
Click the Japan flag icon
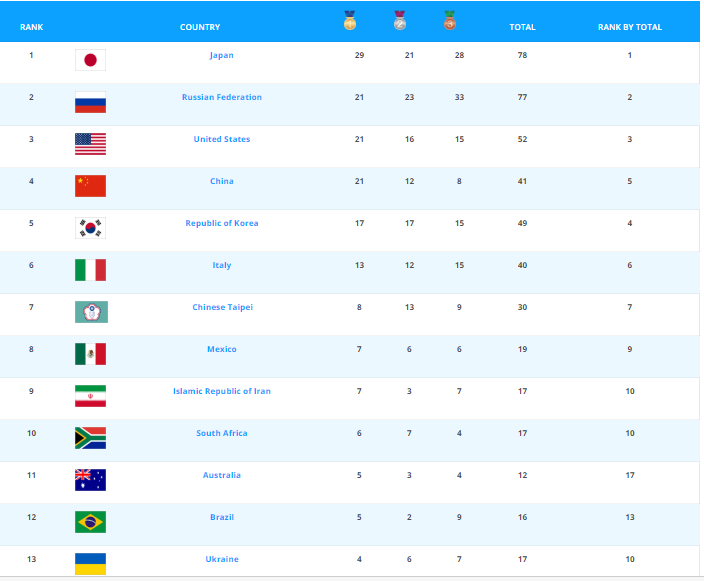(x=90, y=60)
